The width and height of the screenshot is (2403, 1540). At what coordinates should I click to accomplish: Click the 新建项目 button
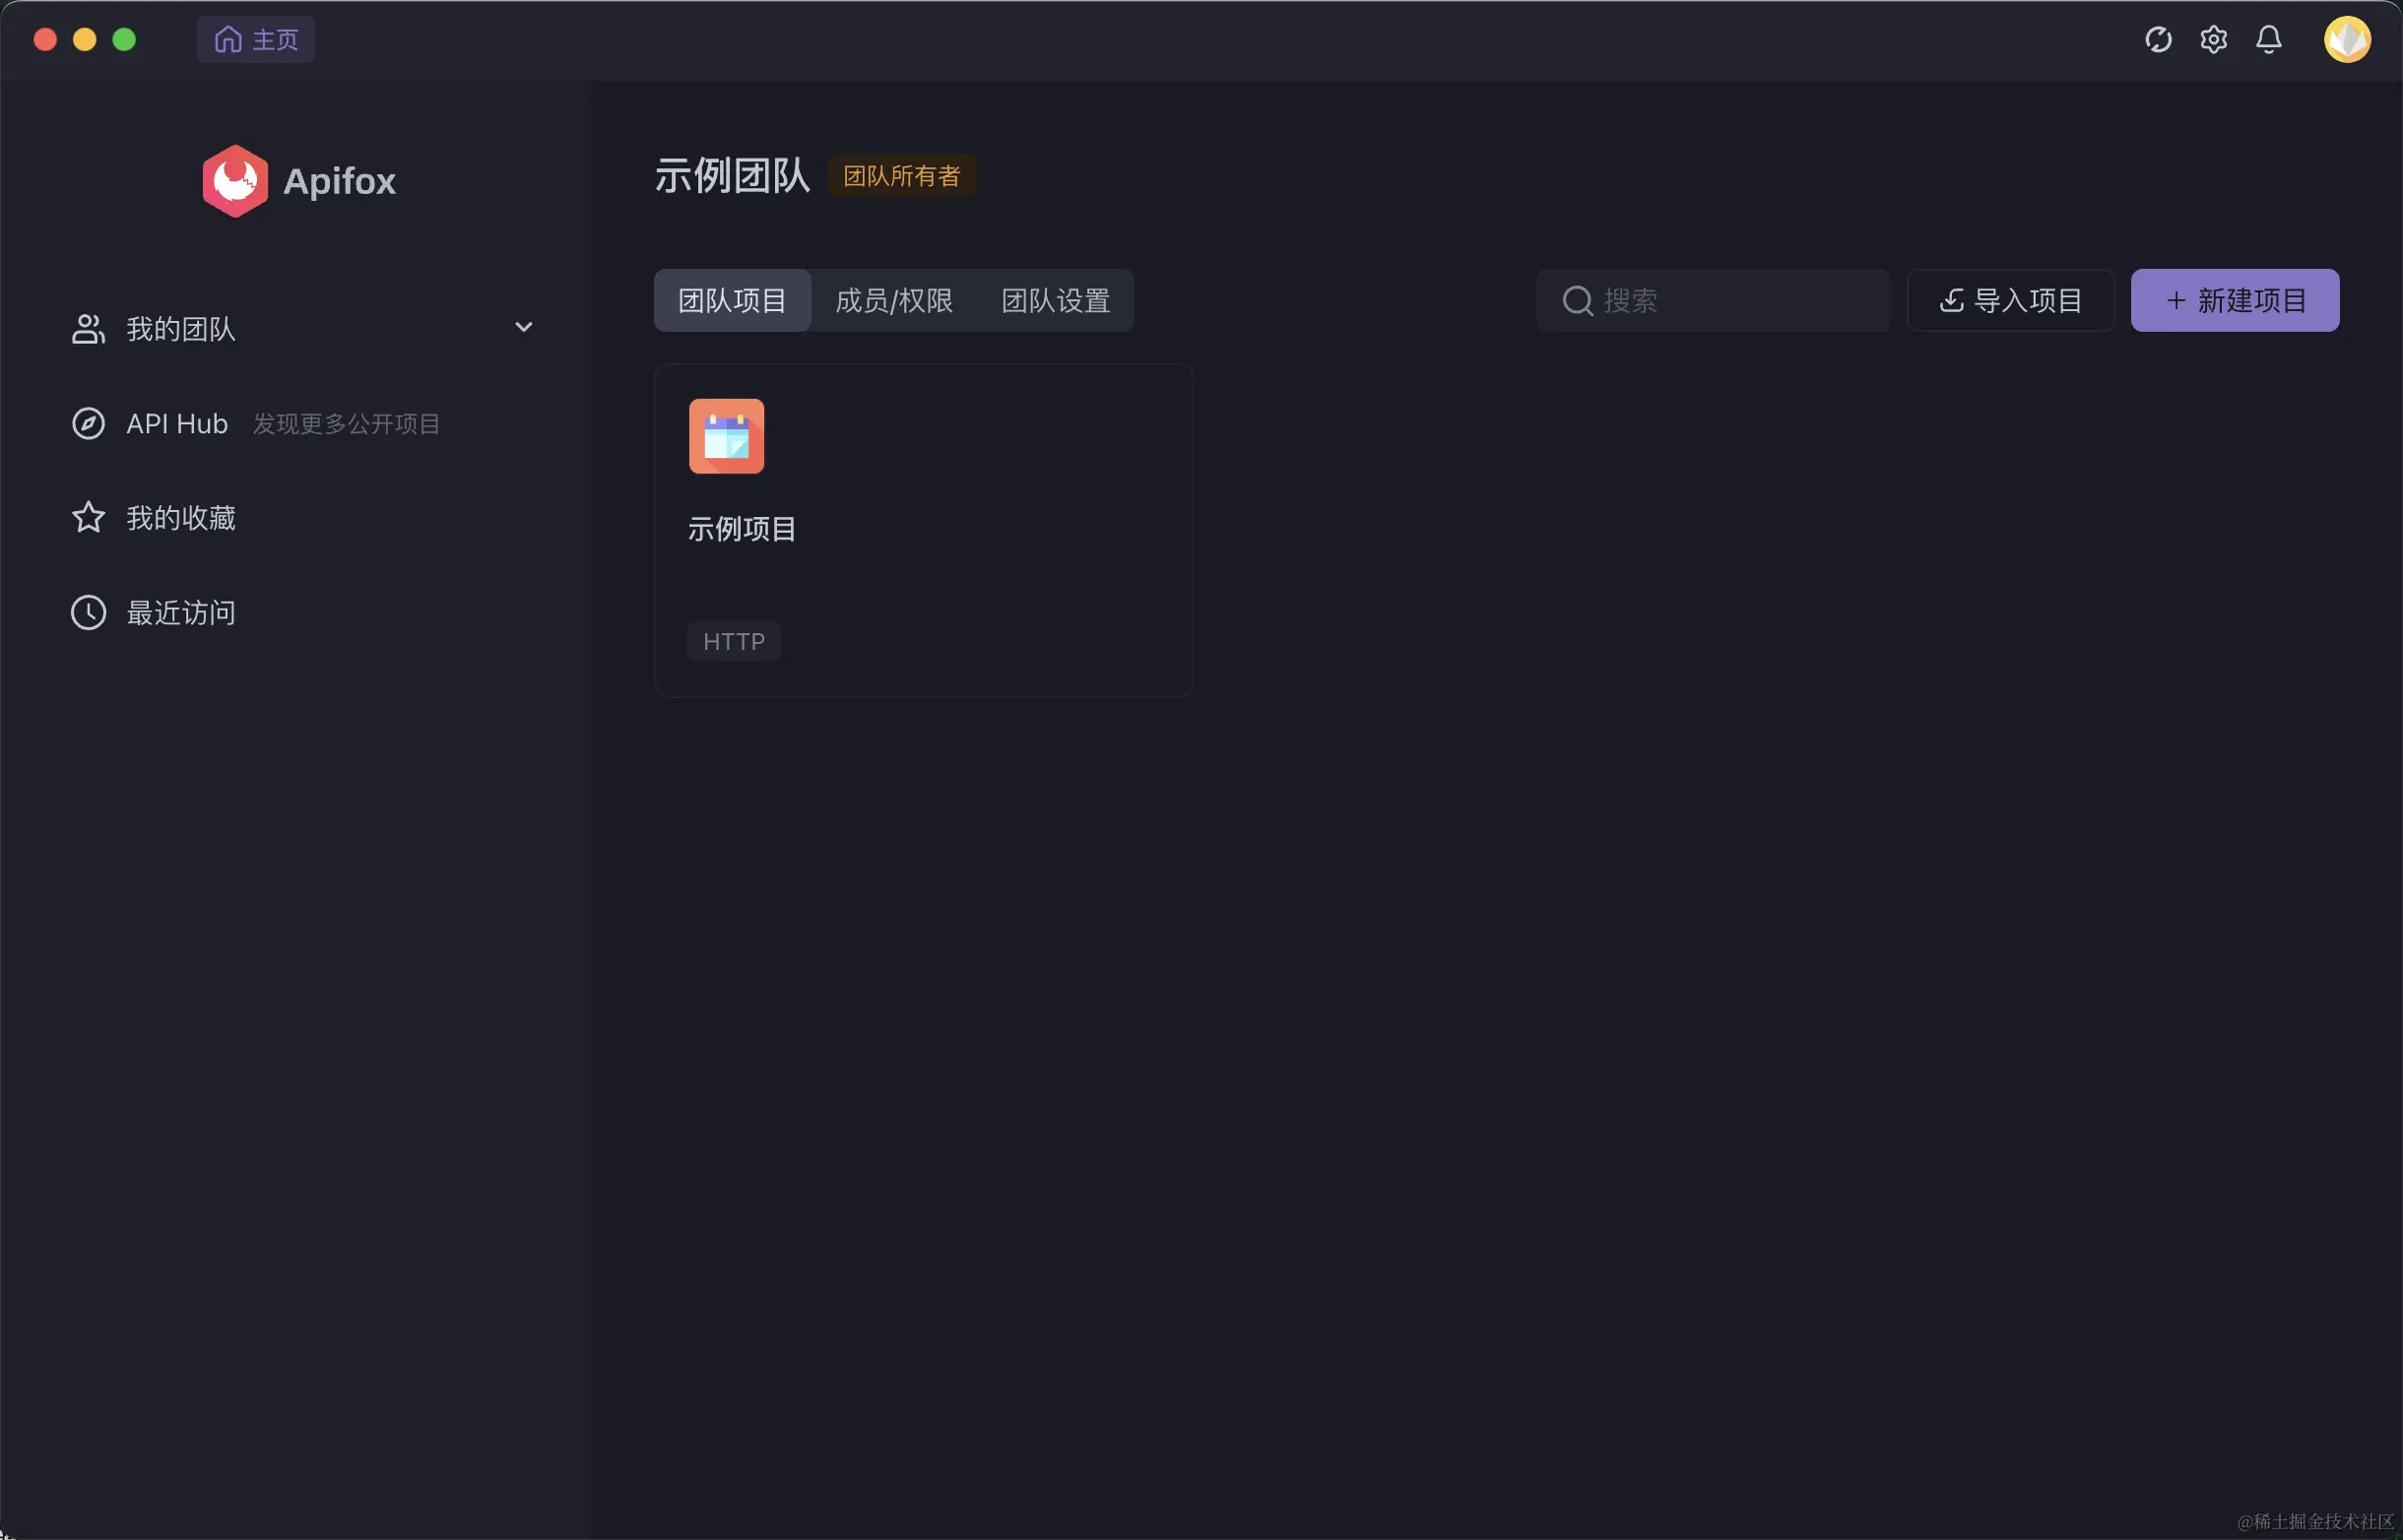(x=2234, y=301)
